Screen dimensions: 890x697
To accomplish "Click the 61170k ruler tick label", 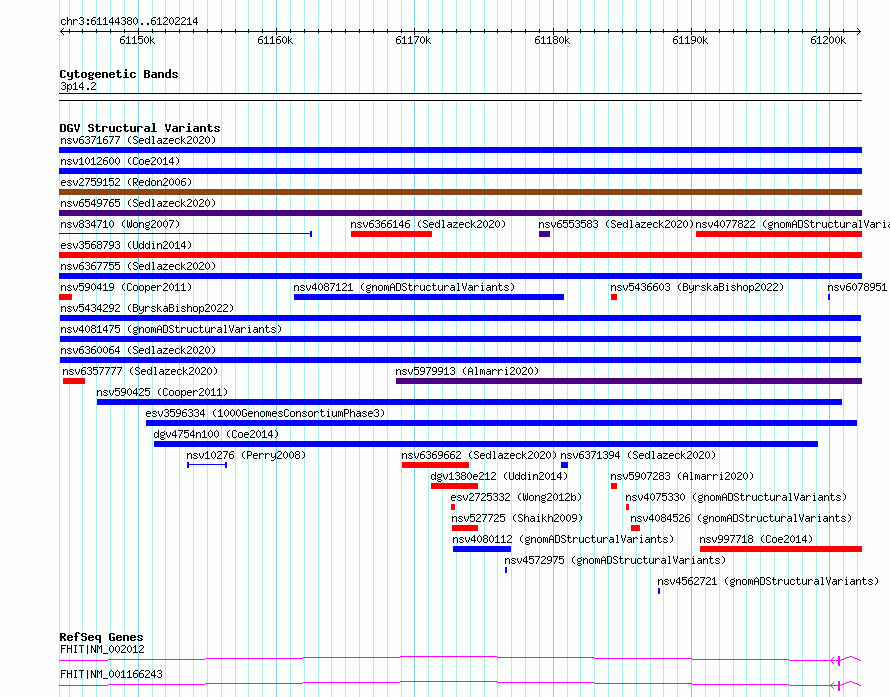I will [x=413, y=40].
